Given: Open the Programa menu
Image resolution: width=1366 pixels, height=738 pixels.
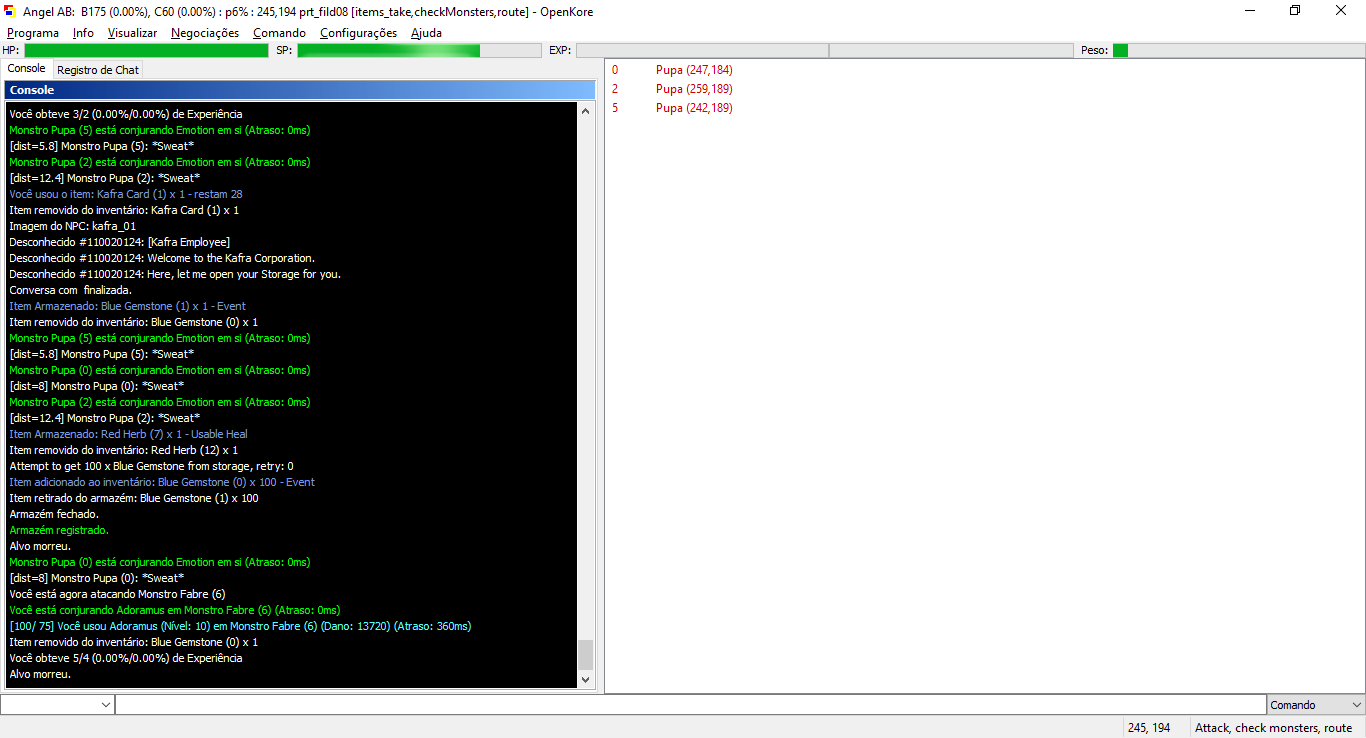Looking at the screenshot, I should coord(33,33).
